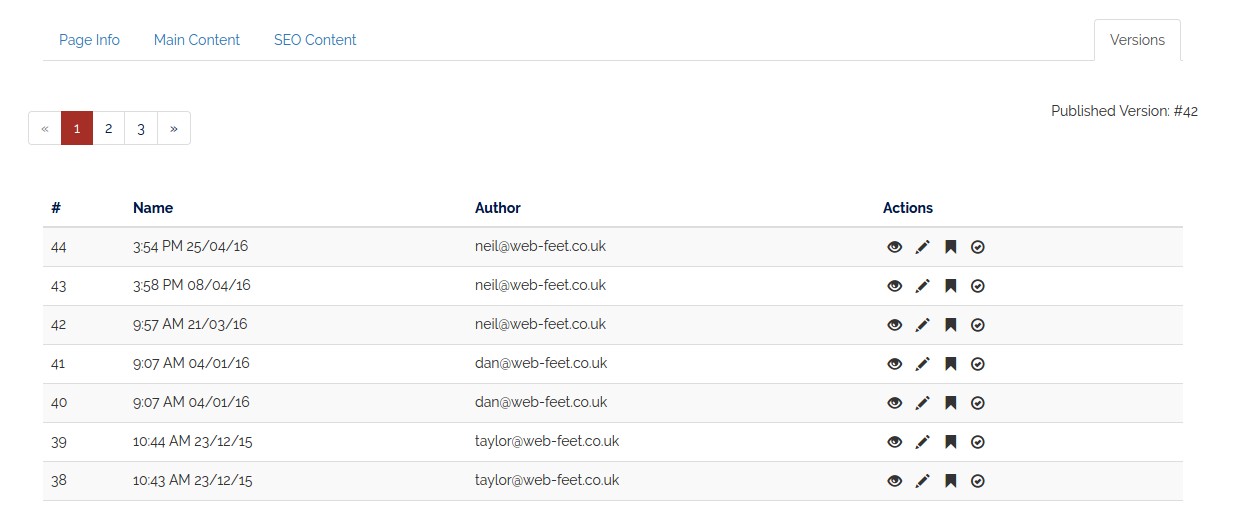The height and width of the screenshot is (511, 1258).
Task: View version 40 with the eye icon
Action: pos(895,403)
